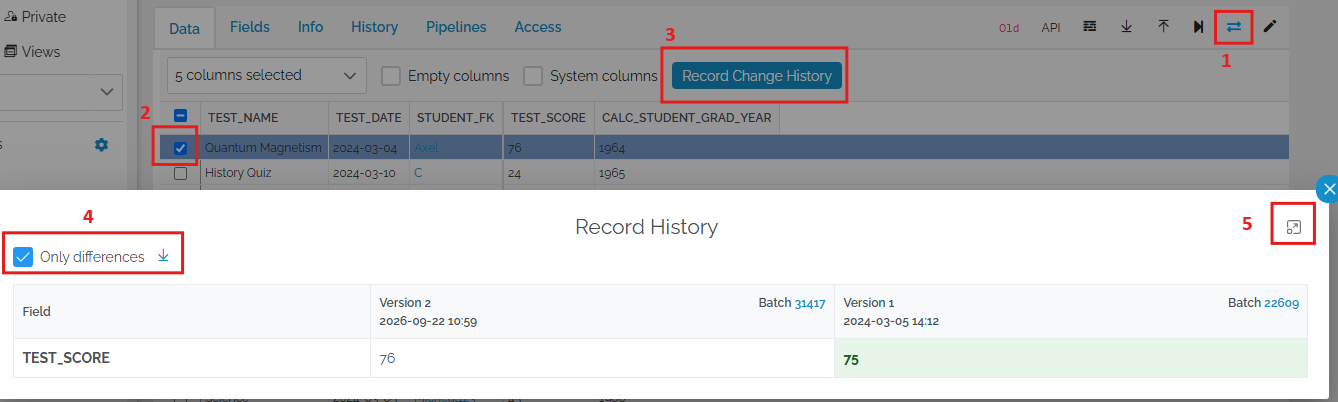
Task: Close the Record History dialog
Action: pos(1328,189)
